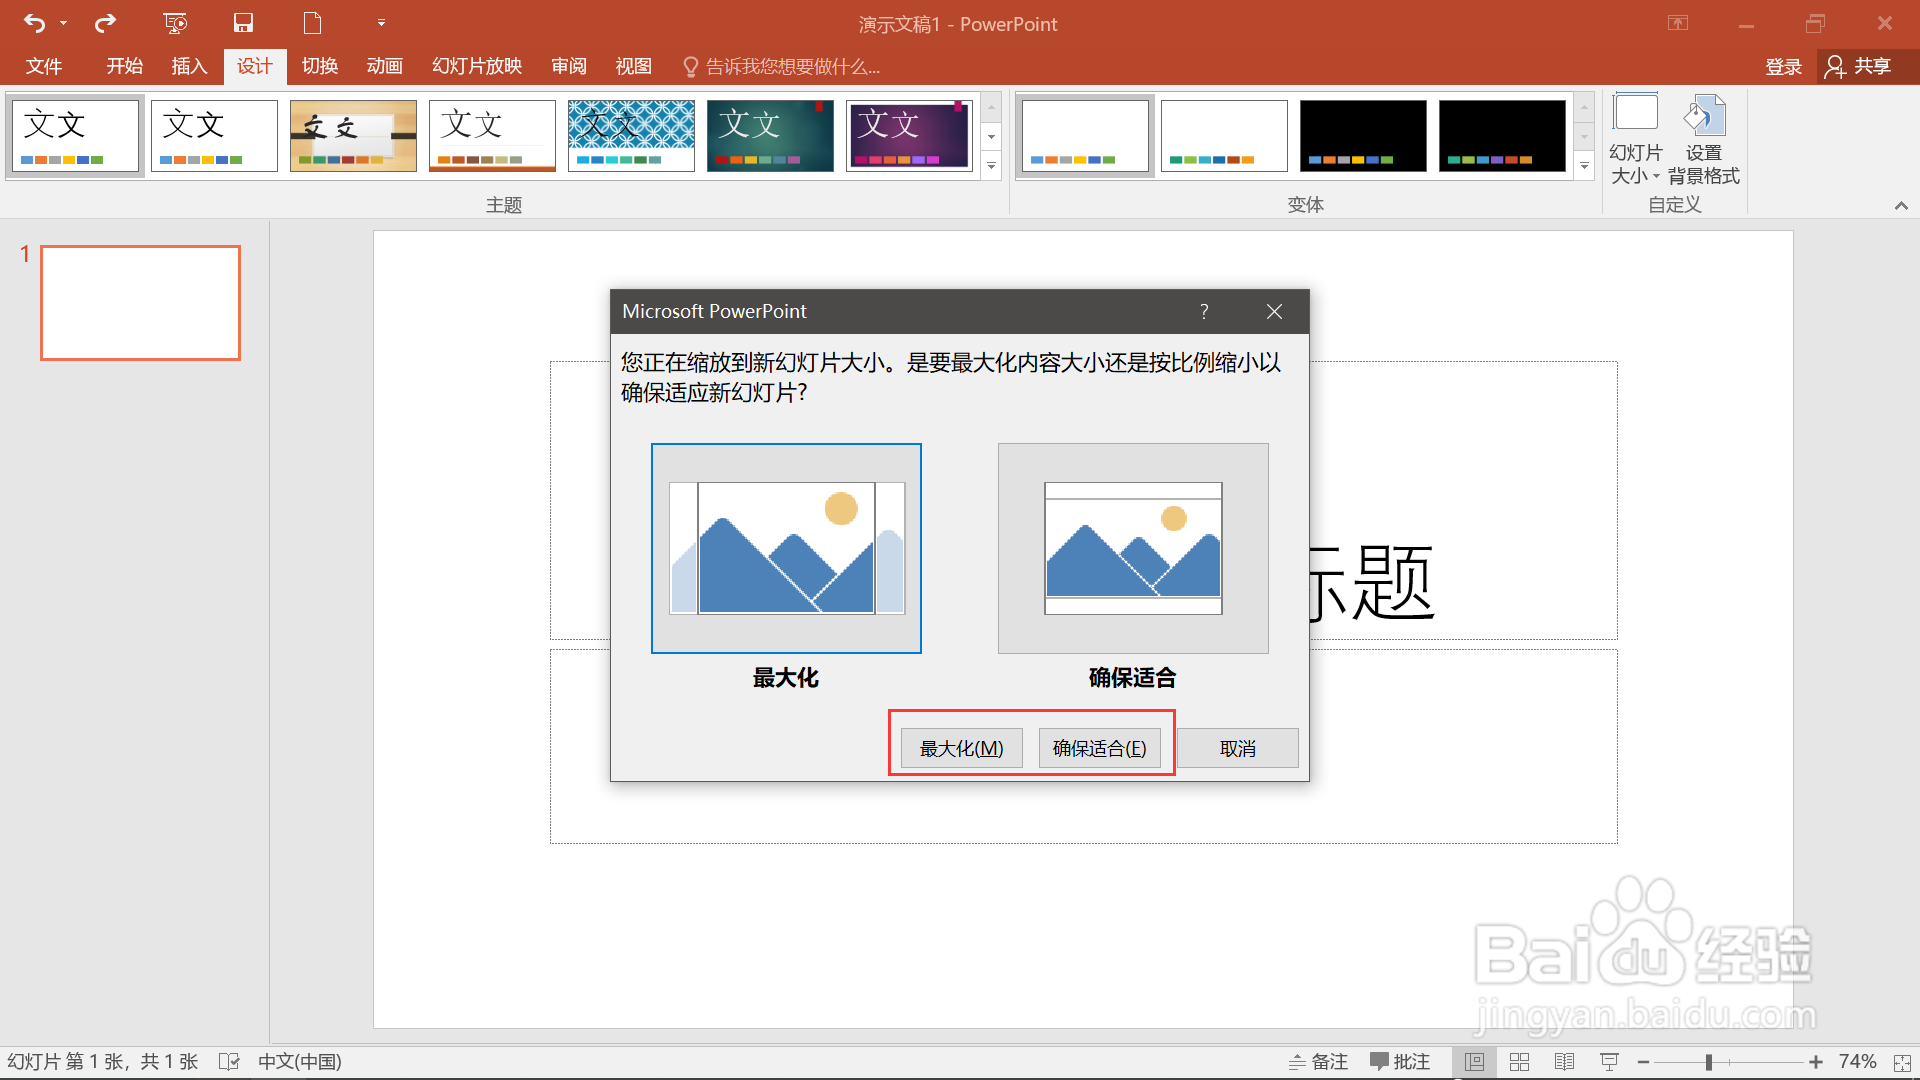Open the 幻灯片大小 dropdown
Image resolution: width=1920 pixels, height=1080 pixels.
1636,139
